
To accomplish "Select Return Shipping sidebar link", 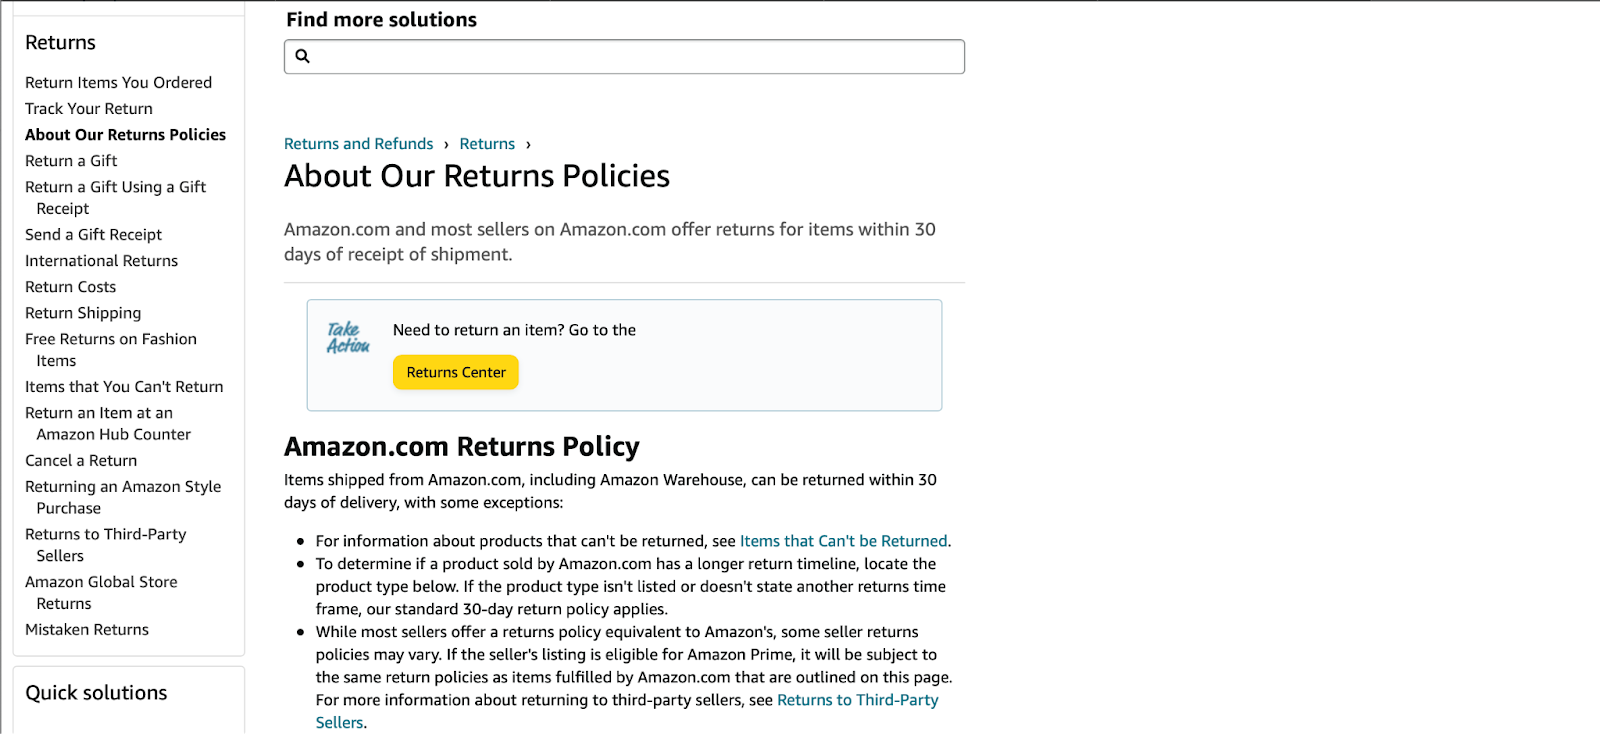I will point(83,313).
